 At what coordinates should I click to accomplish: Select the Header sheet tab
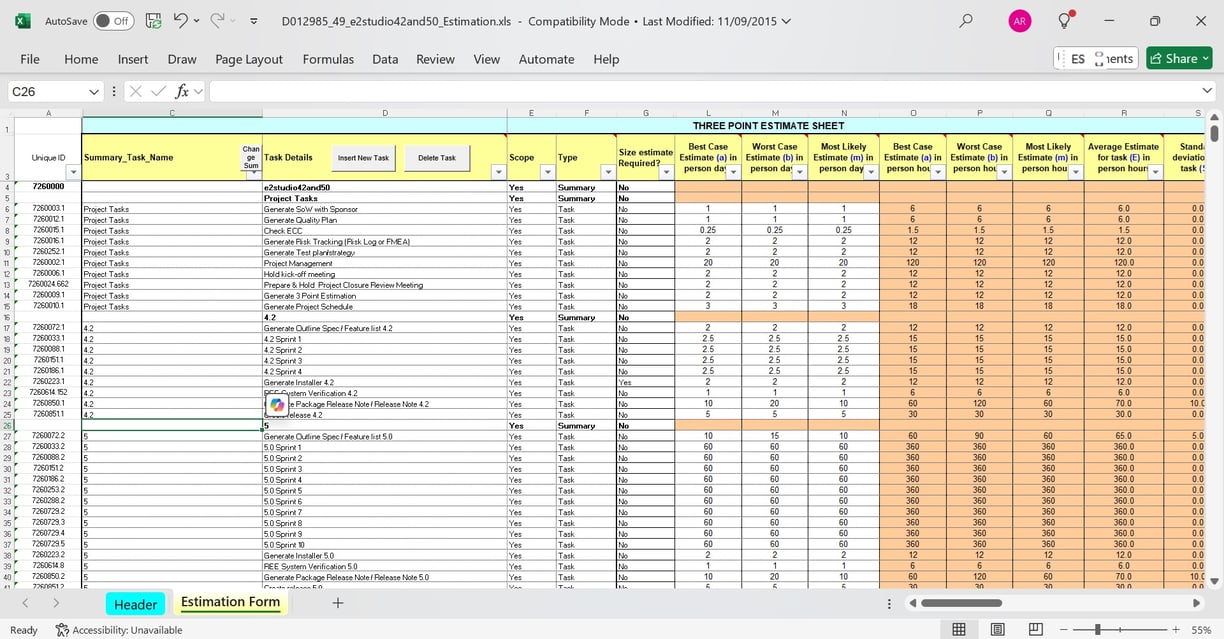135,604
